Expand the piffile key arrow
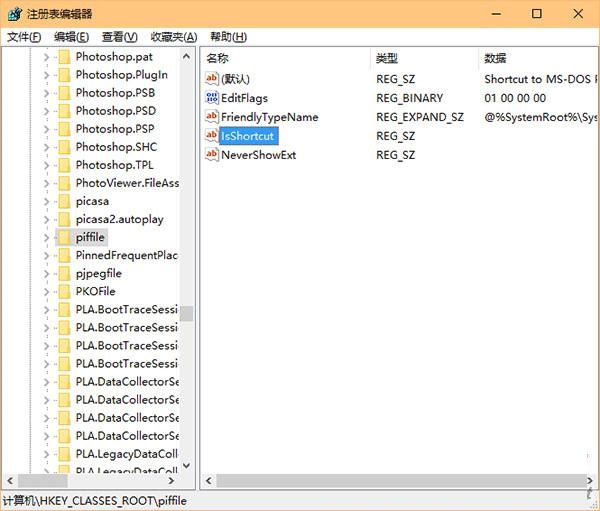Viewport: 600px width, 511px height. click(x=46, y=237)
